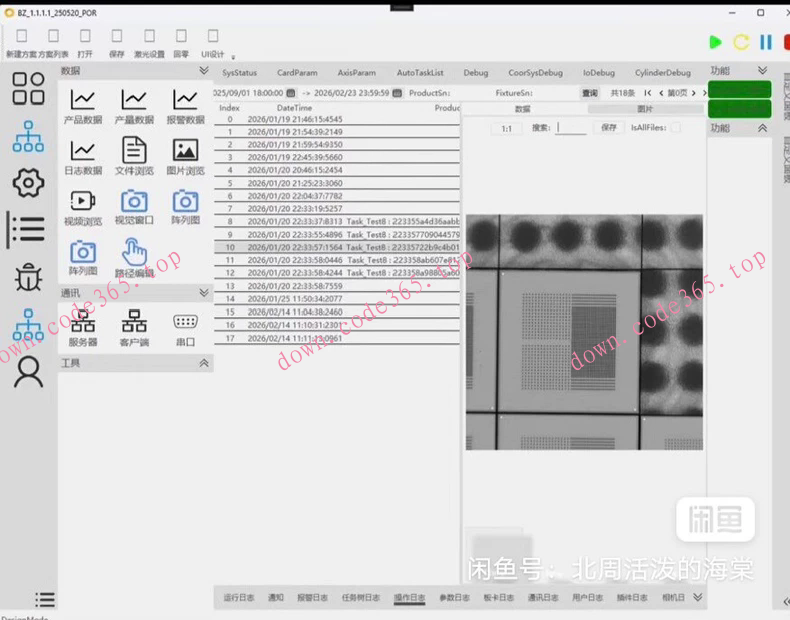Expand the 工具 panel section
Image resolution: width=790 pixels, height=620 pixels.
(204, 363)
